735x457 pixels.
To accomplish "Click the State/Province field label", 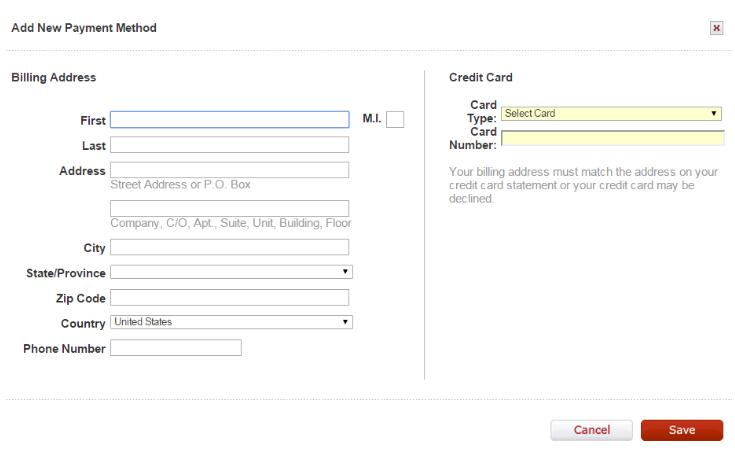I will click(66, 273).
